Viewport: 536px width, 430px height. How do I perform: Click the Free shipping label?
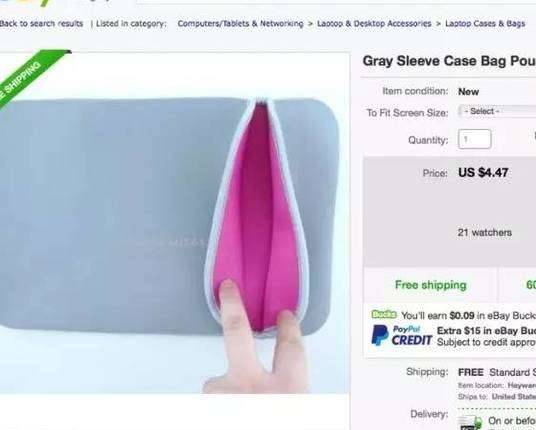coord(431,285)
